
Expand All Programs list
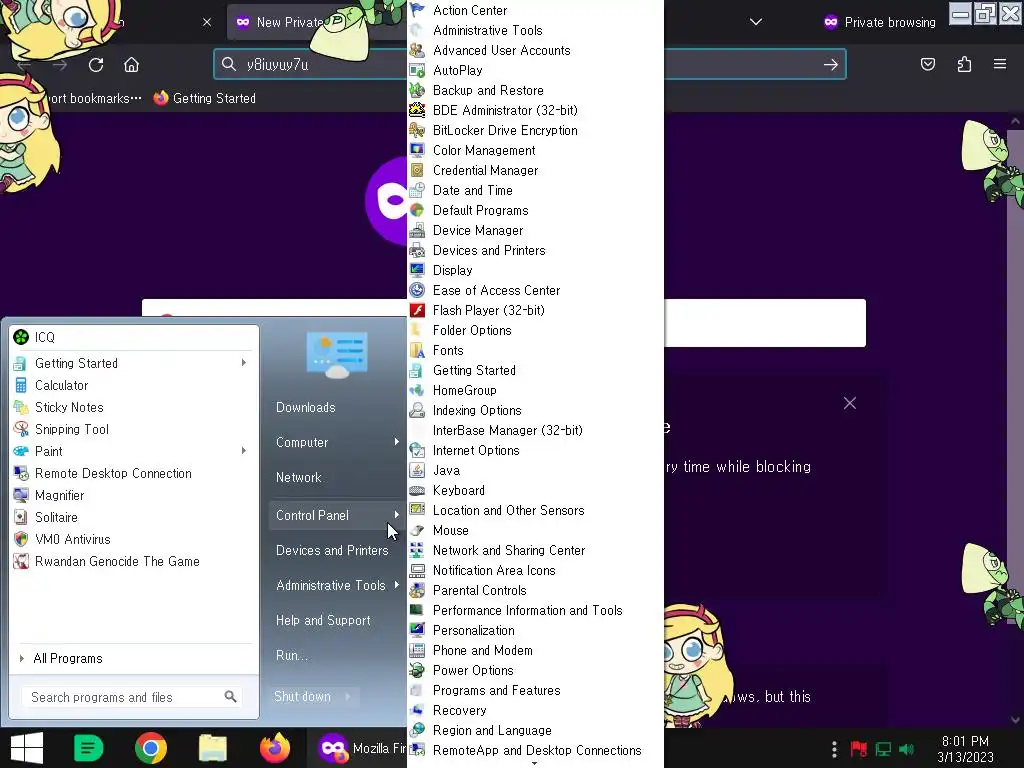coord(68,658)
